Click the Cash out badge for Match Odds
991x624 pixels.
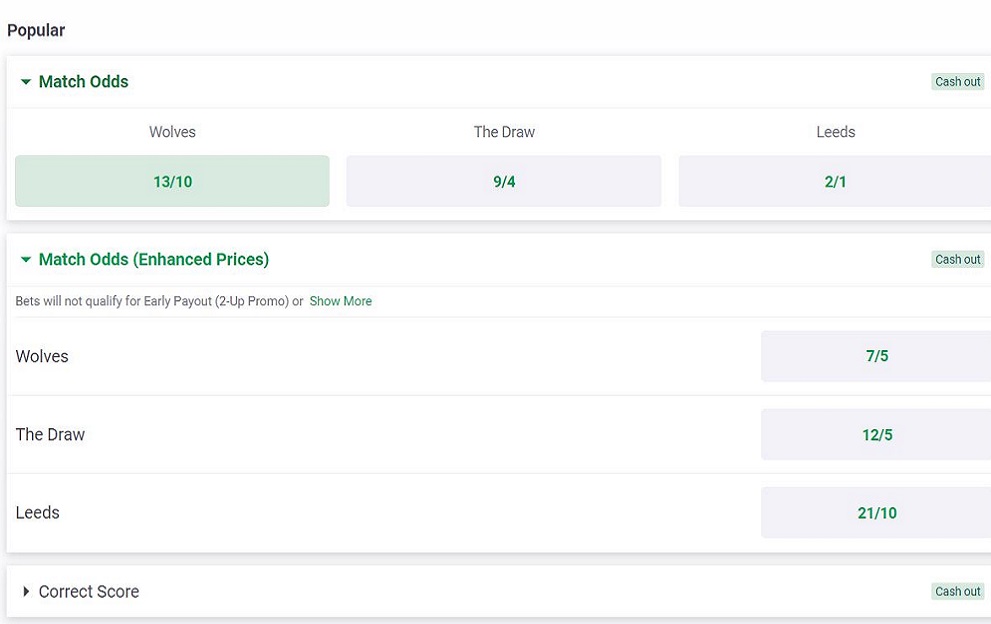tap(957, 82)
